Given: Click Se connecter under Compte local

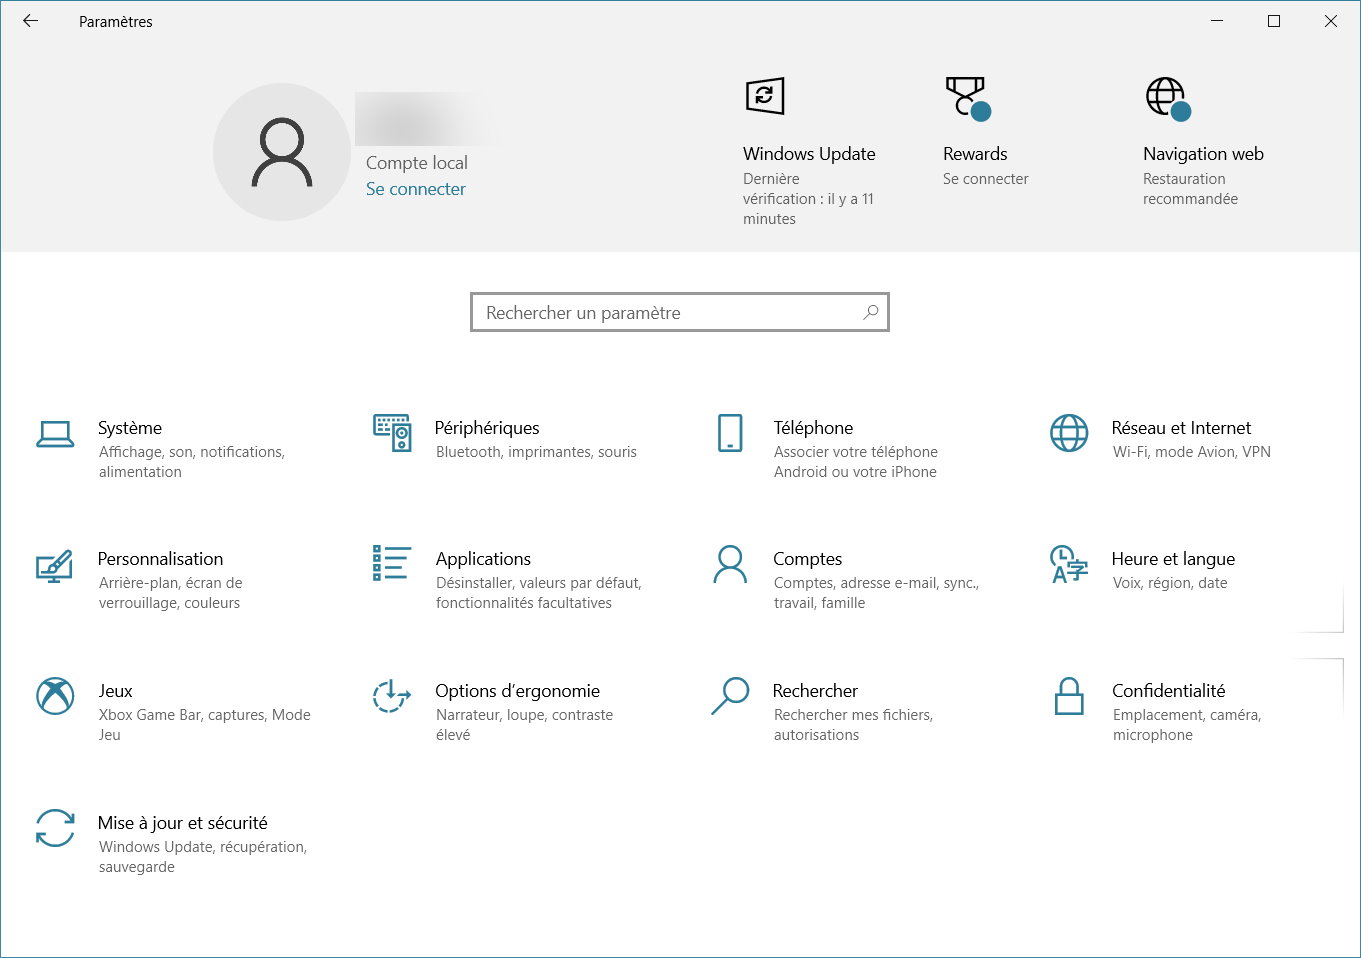Looking at the screenshot, I should 416,189.
